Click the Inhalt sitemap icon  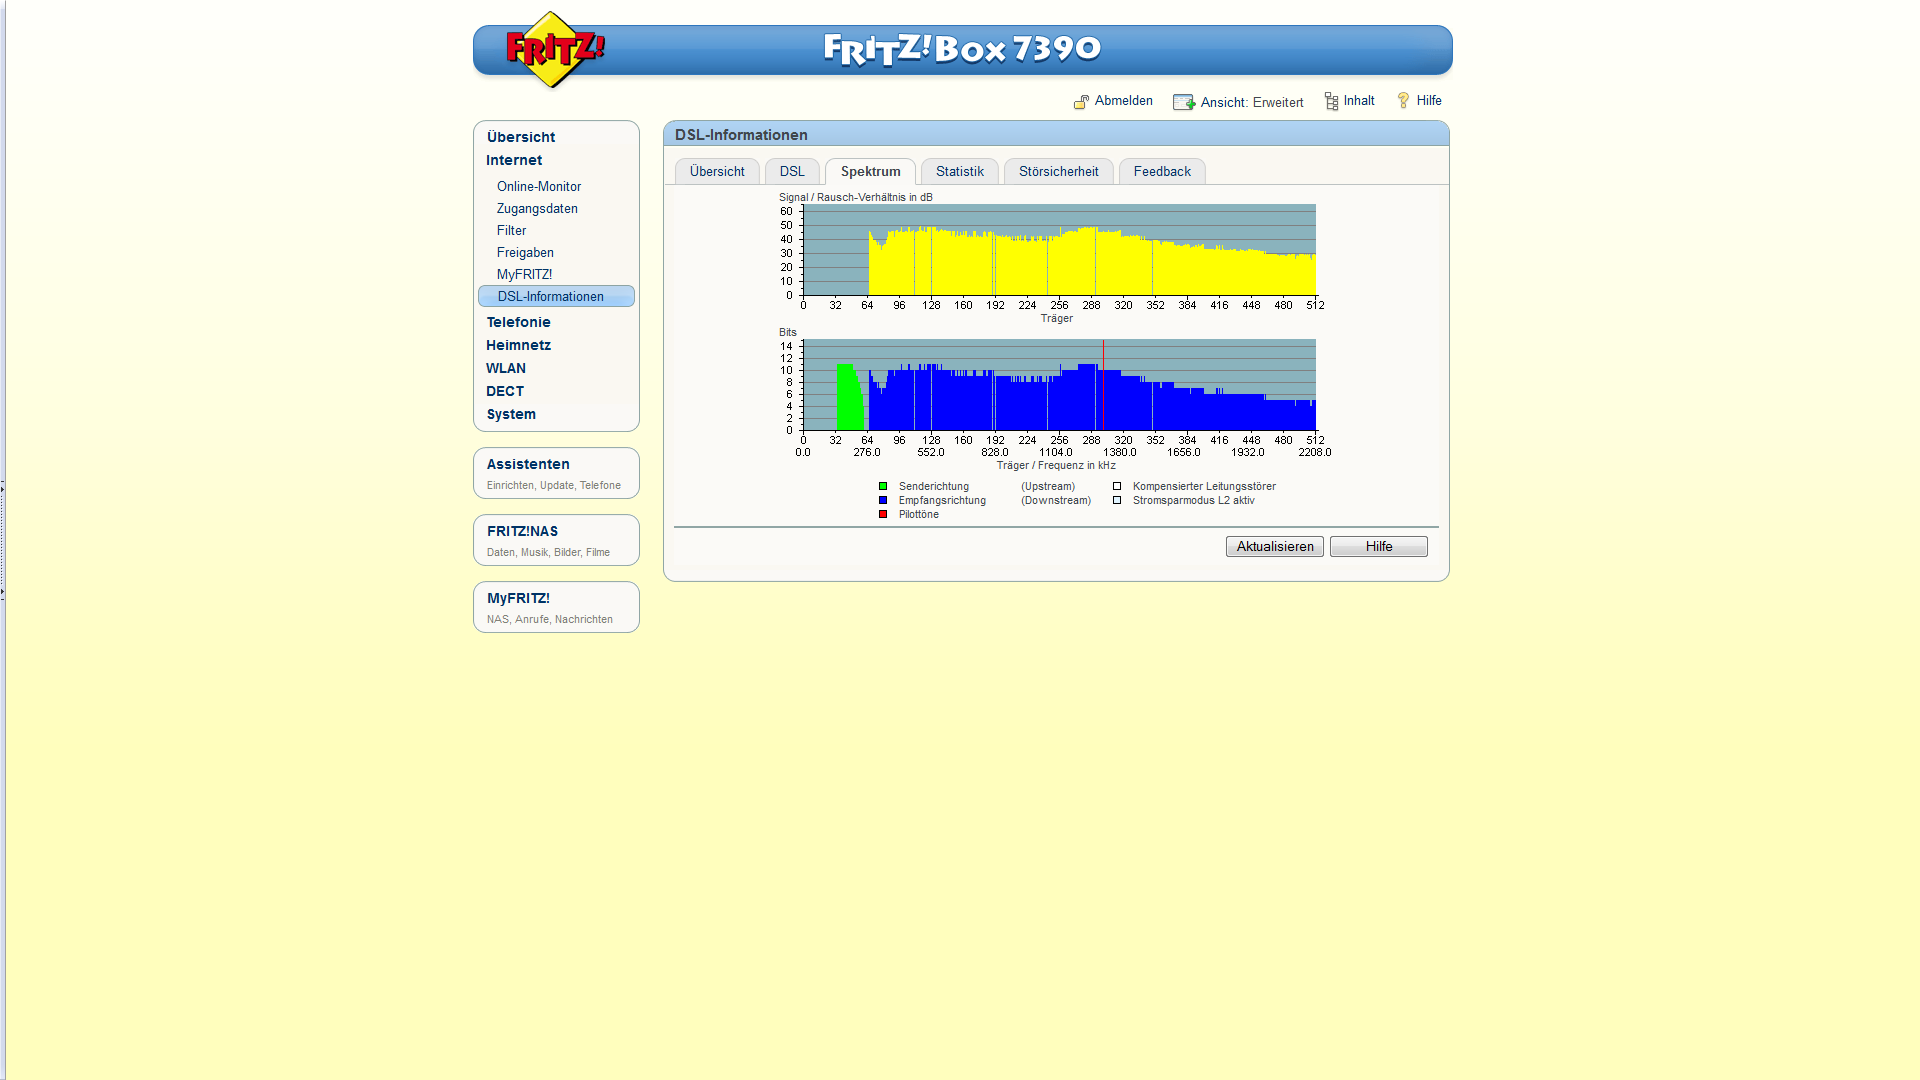coord(1331,101)
